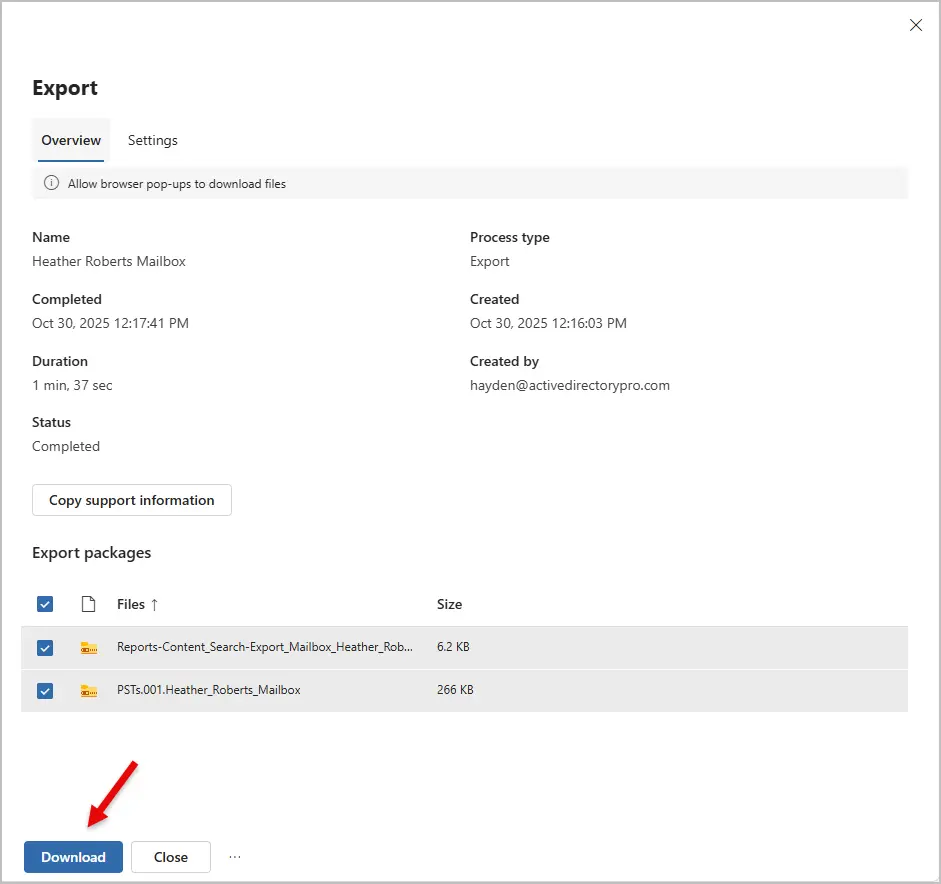The height and width of the screenshot is (884, 941).
Task: Click the Allow browser pop-ups notice text
Action: (176, 184)
